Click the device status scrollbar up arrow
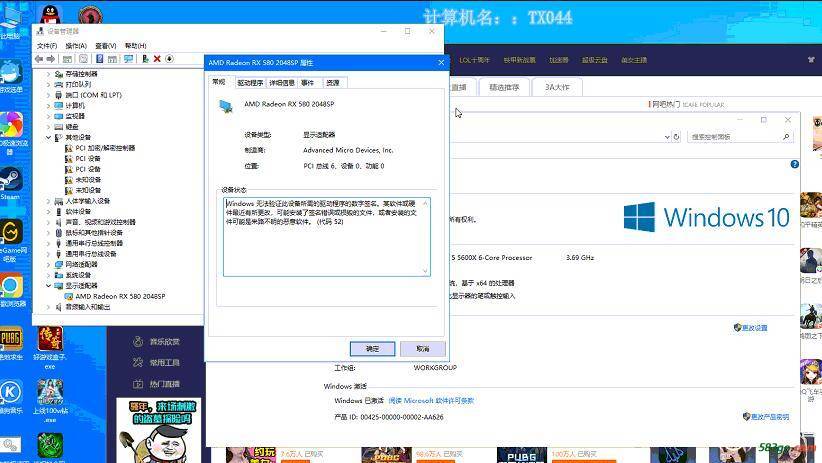822x463 pixels. coord(425,204)
